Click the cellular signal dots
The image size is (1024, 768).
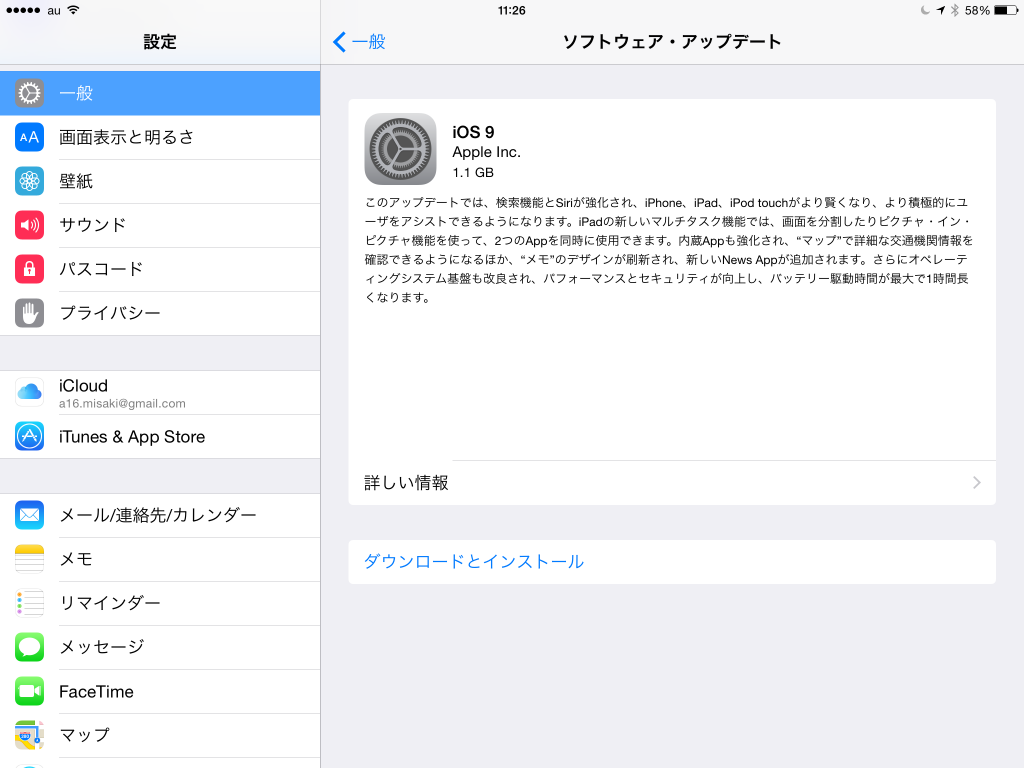pyautogui.click(x=23, y=10)
